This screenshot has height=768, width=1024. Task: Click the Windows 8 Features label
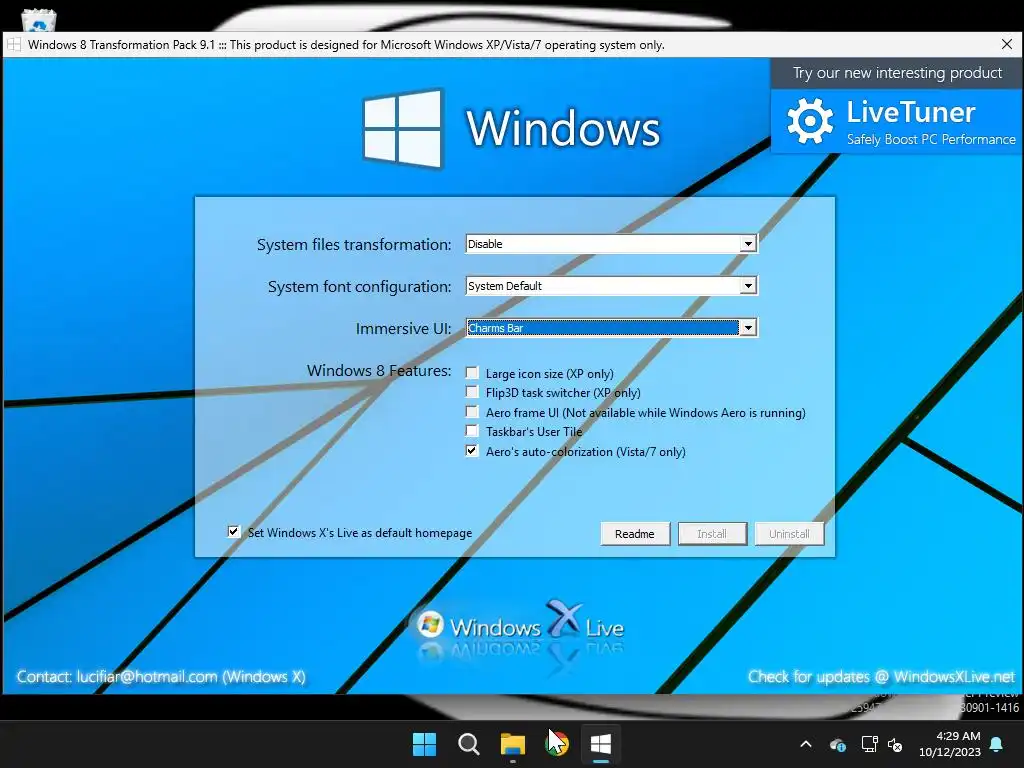(x=379, y=370)
